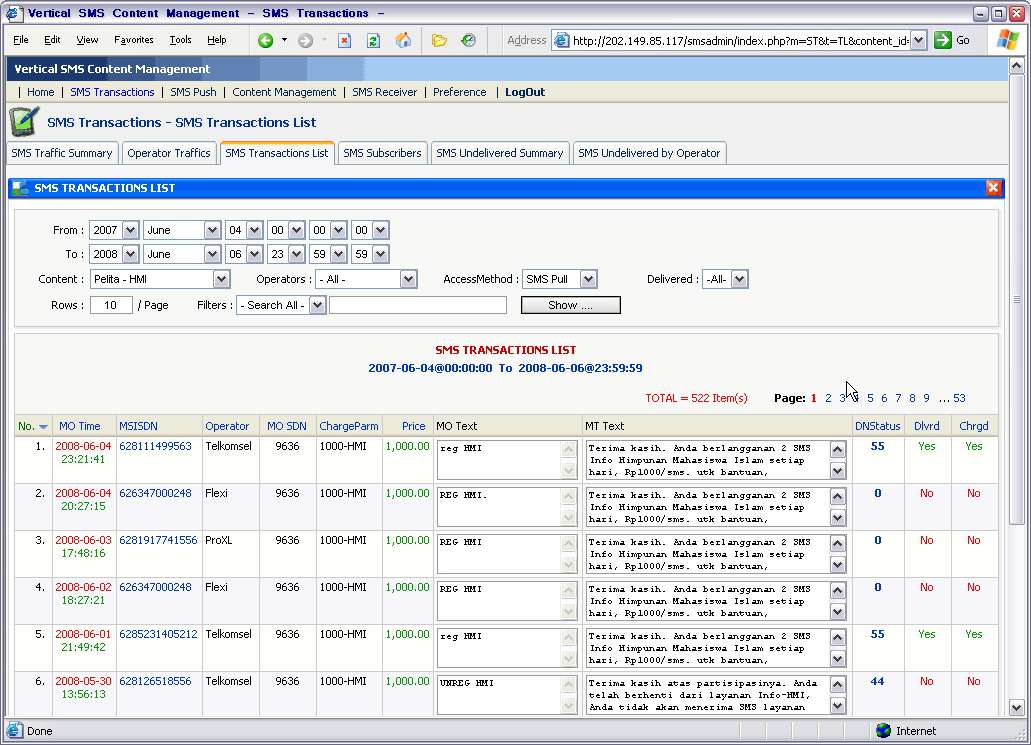Switch to the SMS Subscribers tab
Viewport: 1031px width, 745px height.
tap(382, 153)
